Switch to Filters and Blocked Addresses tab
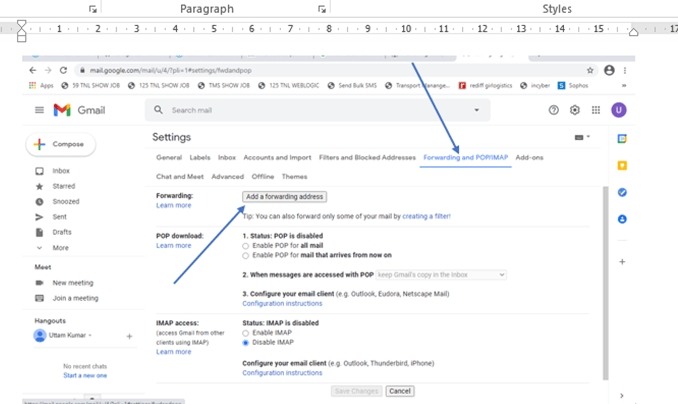This screenshot has height=404, width=678. 367,158
